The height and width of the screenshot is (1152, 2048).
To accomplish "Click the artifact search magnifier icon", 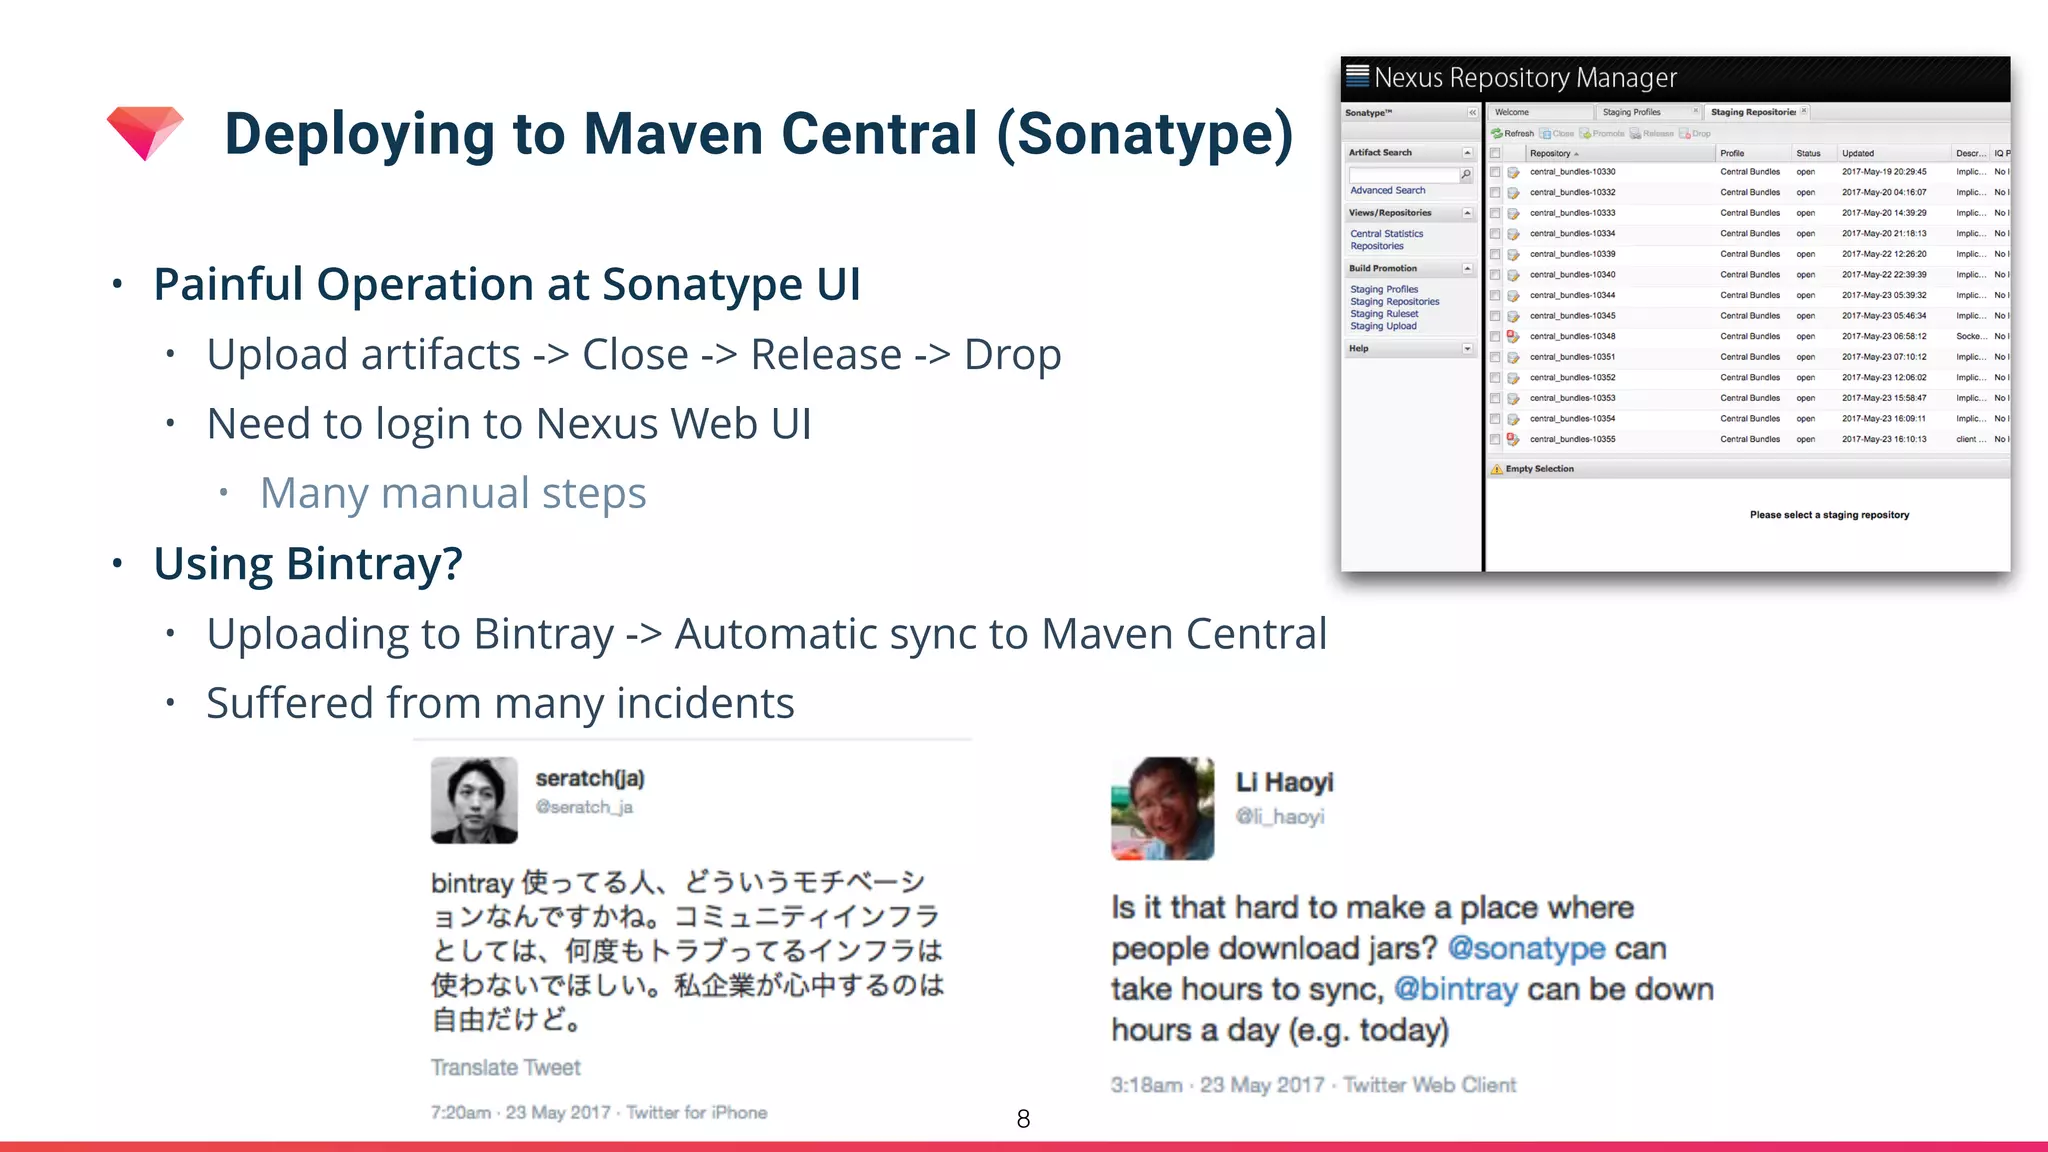I will click(x=1466, y=175).
